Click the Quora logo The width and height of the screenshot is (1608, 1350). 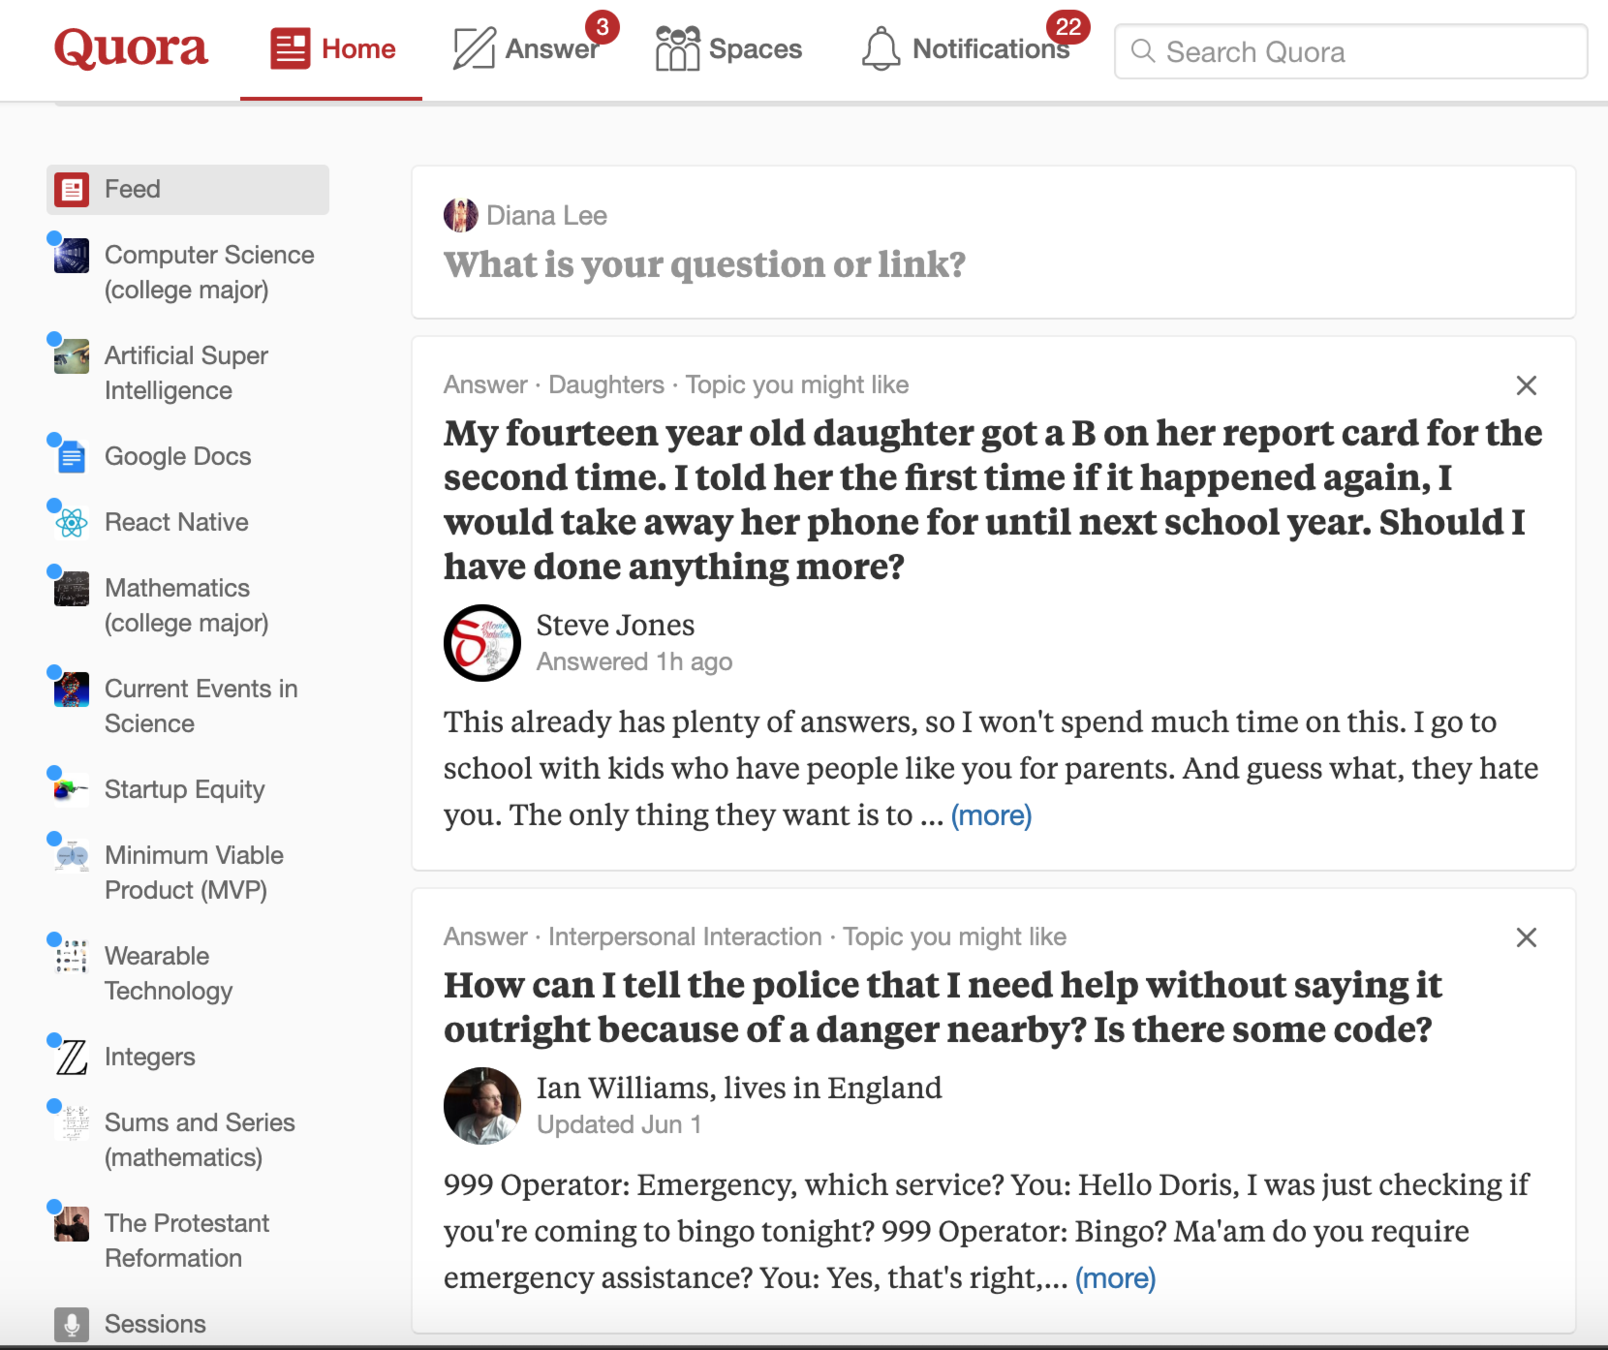(x=131, y=48)
